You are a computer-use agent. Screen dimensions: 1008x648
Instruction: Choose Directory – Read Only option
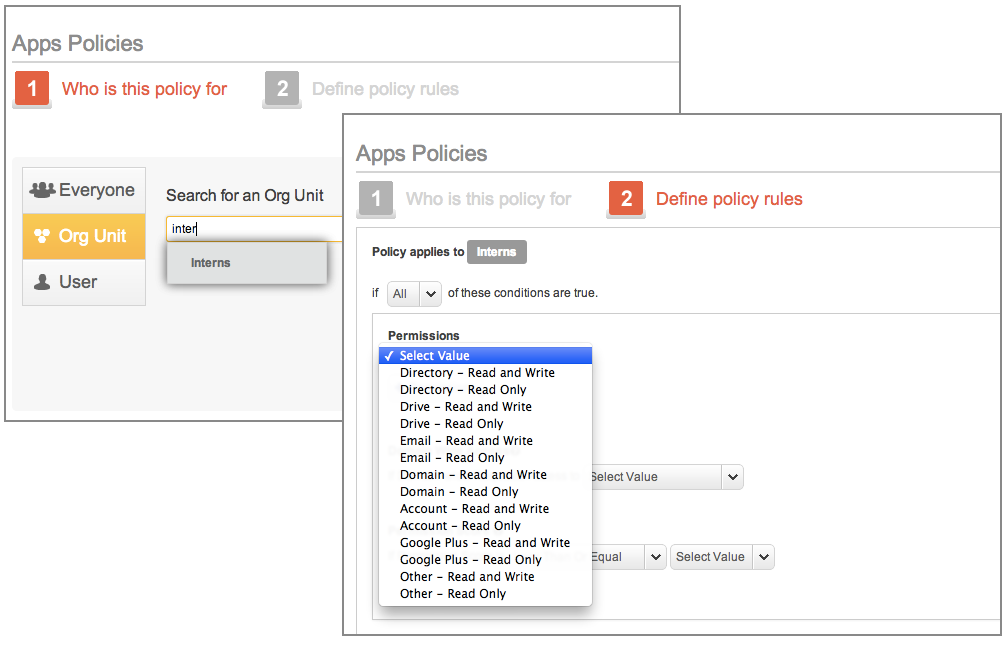462,390
